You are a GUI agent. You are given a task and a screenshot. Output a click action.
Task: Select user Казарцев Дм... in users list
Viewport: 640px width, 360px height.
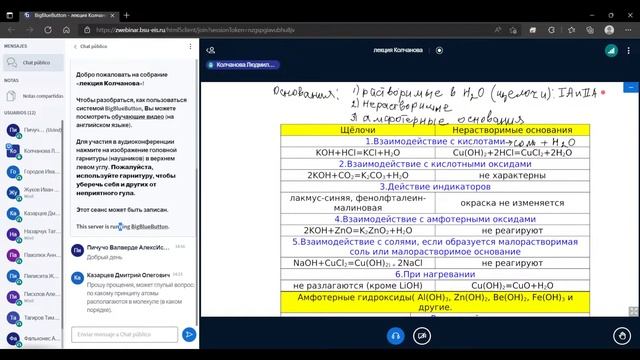pos(33,213)
